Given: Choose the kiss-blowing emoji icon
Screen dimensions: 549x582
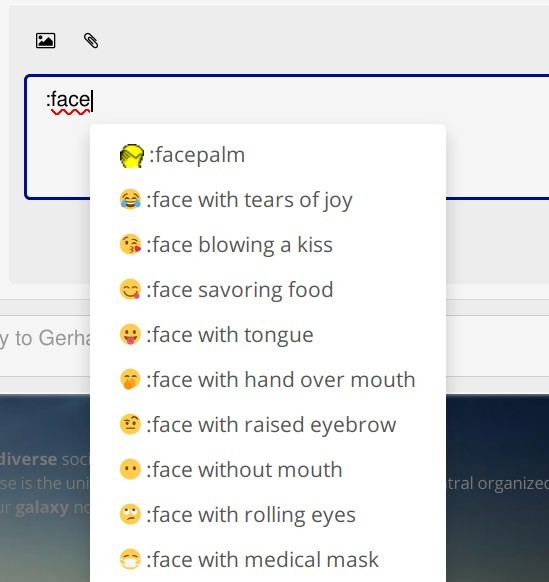Looking at the screenshot, I should pyautogui.click(x=130, y=245).
